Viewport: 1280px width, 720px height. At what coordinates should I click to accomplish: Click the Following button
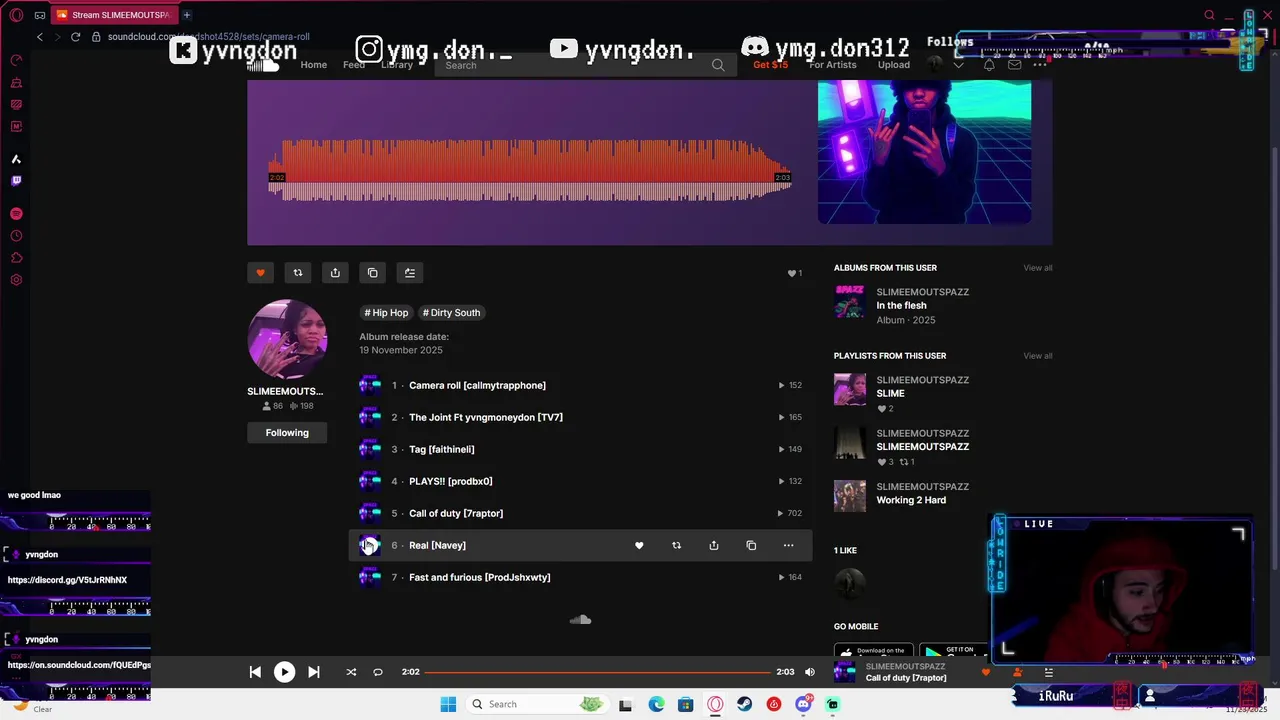click(287, 433)
